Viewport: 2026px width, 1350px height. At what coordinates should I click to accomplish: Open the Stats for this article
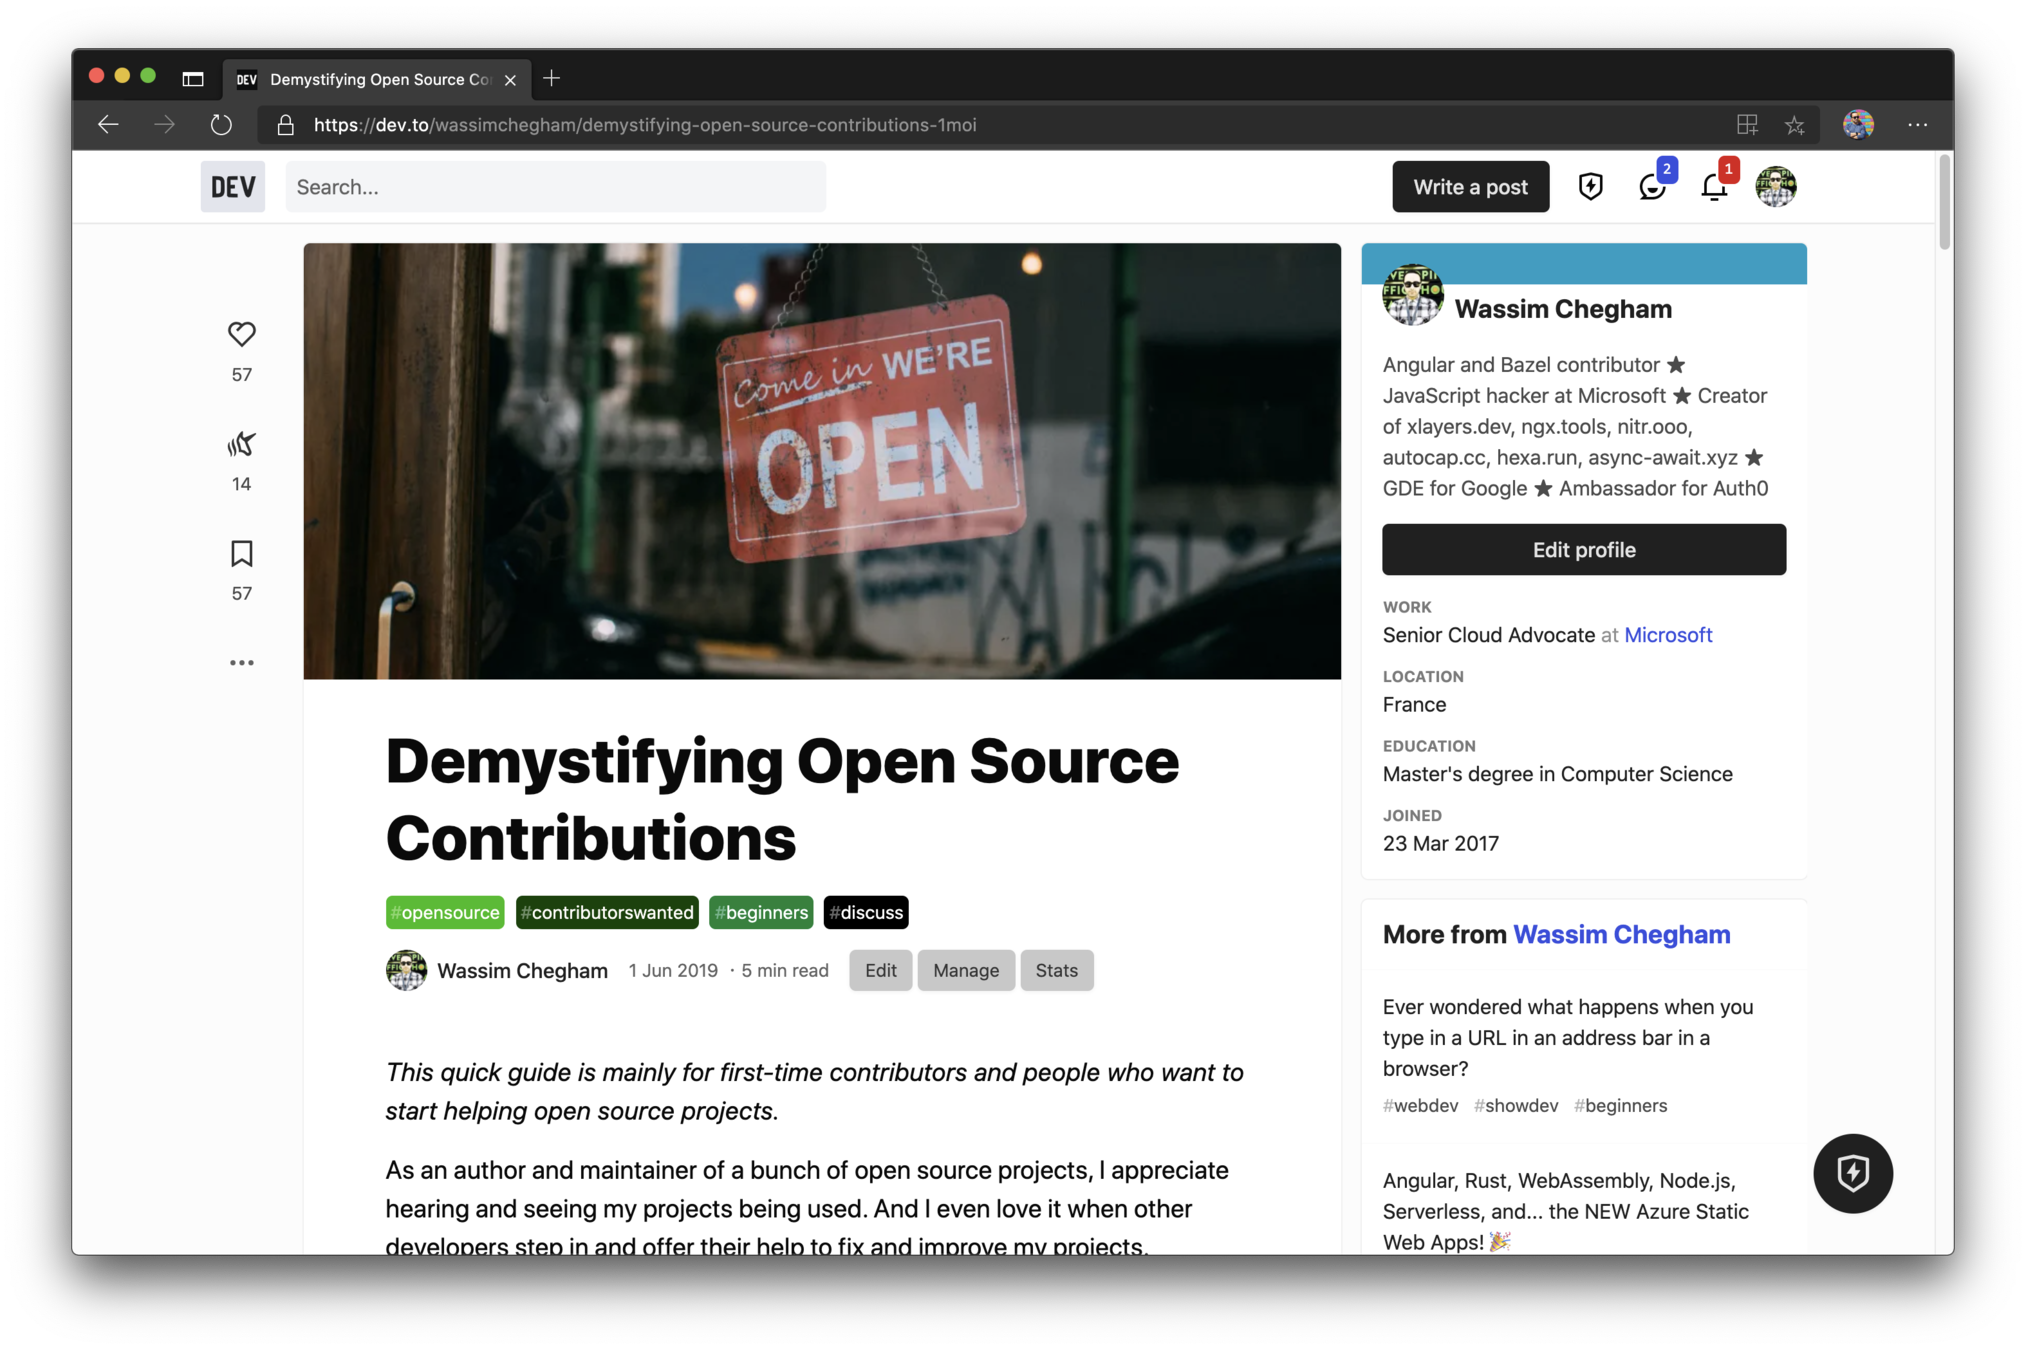point(1056,970)
